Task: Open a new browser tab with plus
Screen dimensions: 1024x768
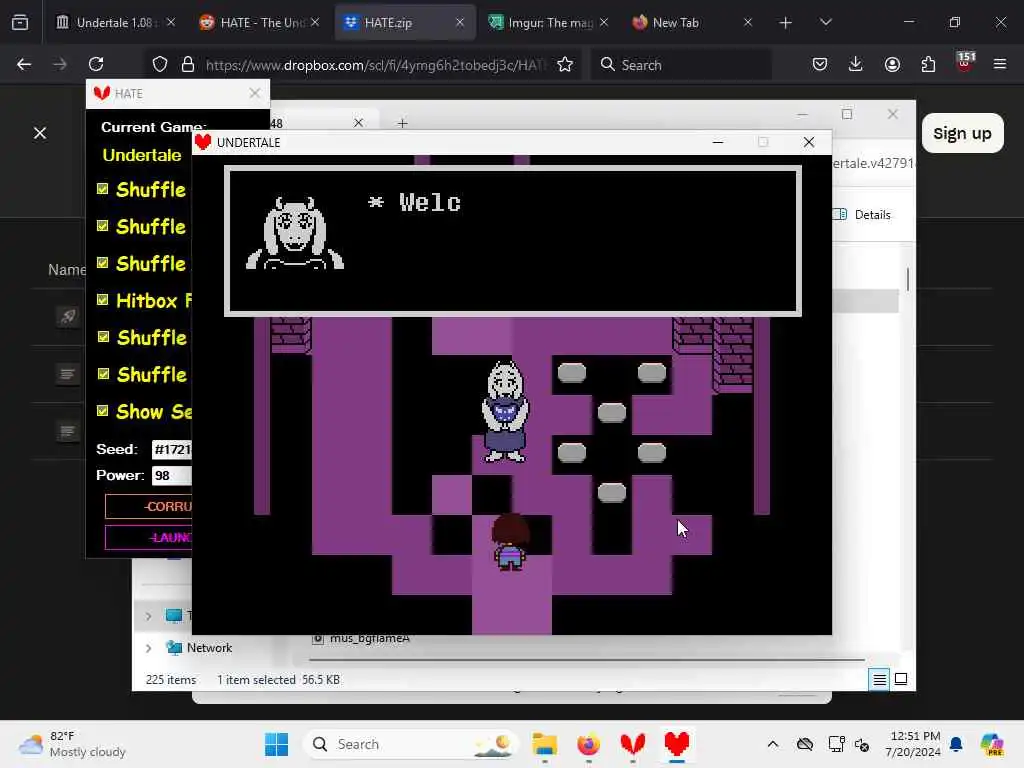Action: pyautogui.click(x=786, y=23)
